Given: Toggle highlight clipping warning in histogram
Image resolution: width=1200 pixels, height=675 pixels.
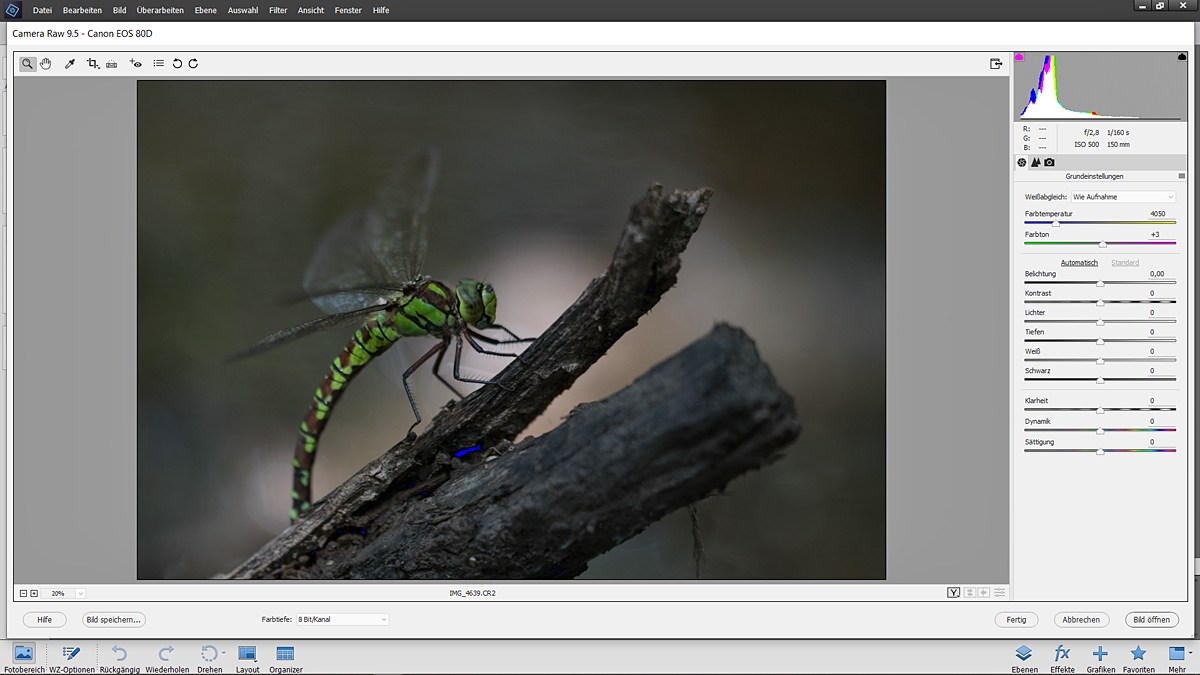Looking at the screenshot, I should click(1181, 57).
